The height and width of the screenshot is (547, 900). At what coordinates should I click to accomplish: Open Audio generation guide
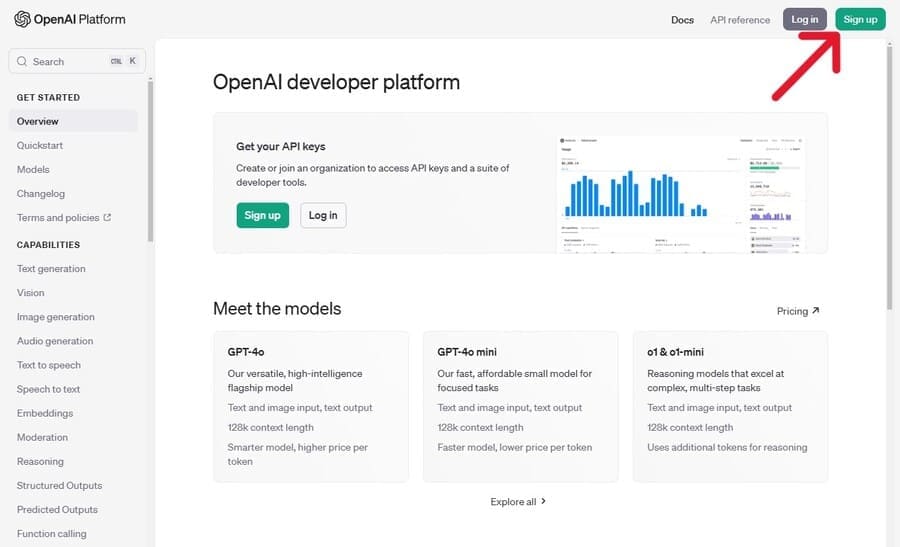click(x=55, y=341)
